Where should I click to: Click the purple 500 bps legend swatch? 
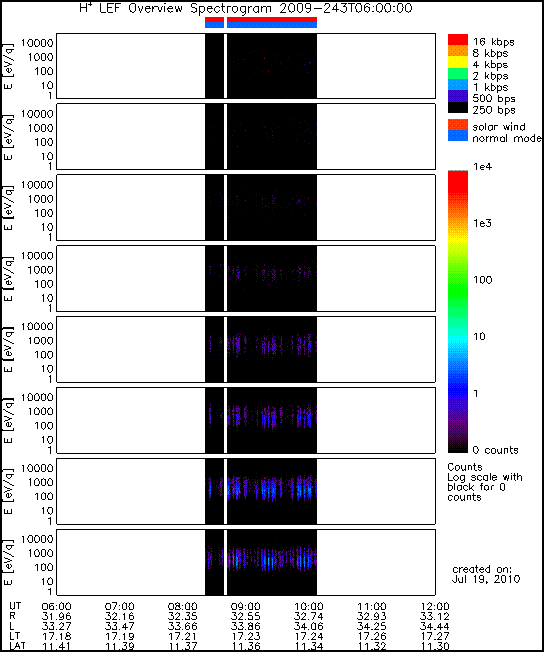(x=457, y=96)
